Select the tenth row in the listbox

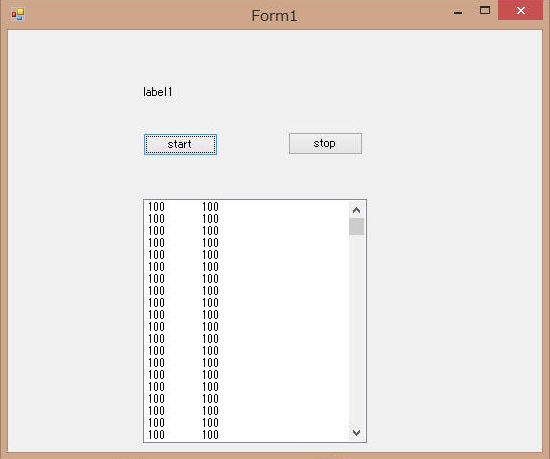pyautogui.click(x=247, y=315)
